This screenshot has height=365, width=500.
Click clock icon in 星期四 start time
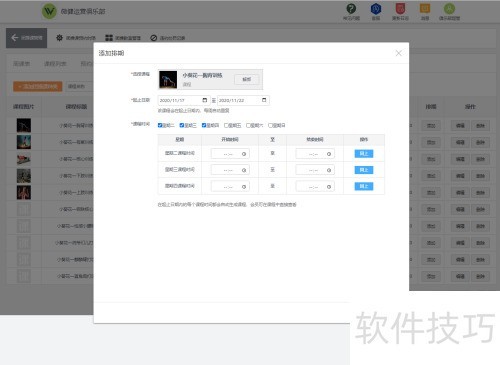coord(244,187)
